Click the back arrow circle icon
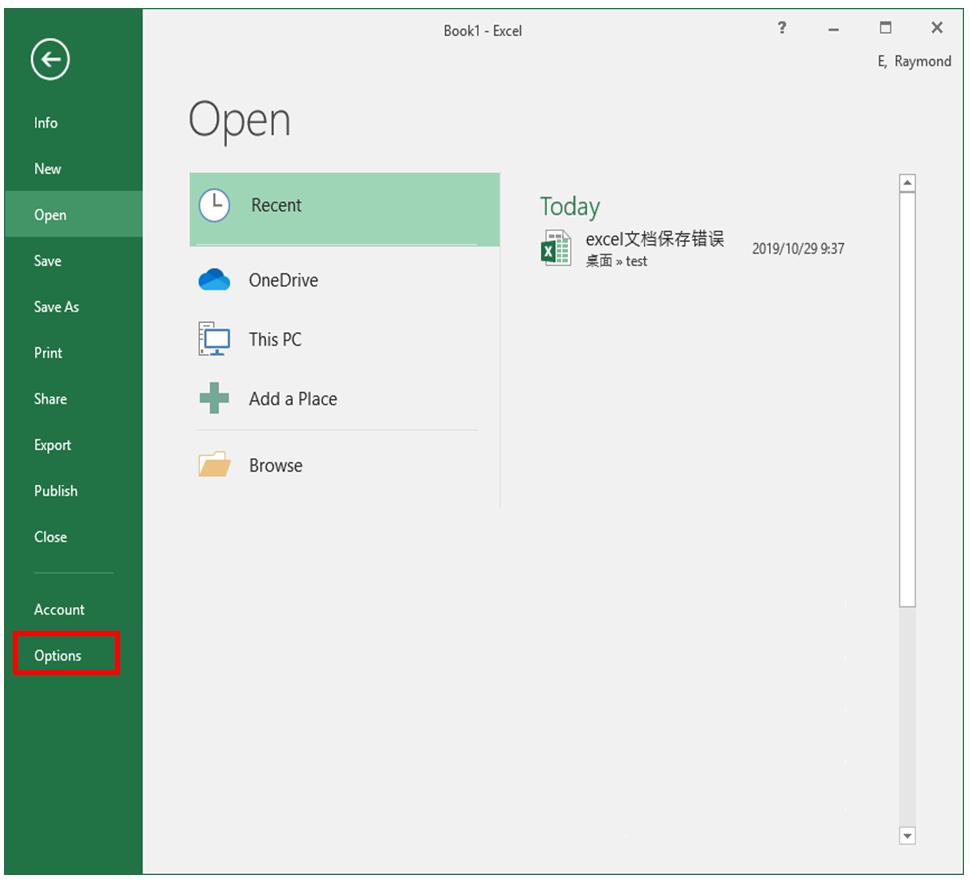Screen dimensions: 970x880 click(50, 61)
